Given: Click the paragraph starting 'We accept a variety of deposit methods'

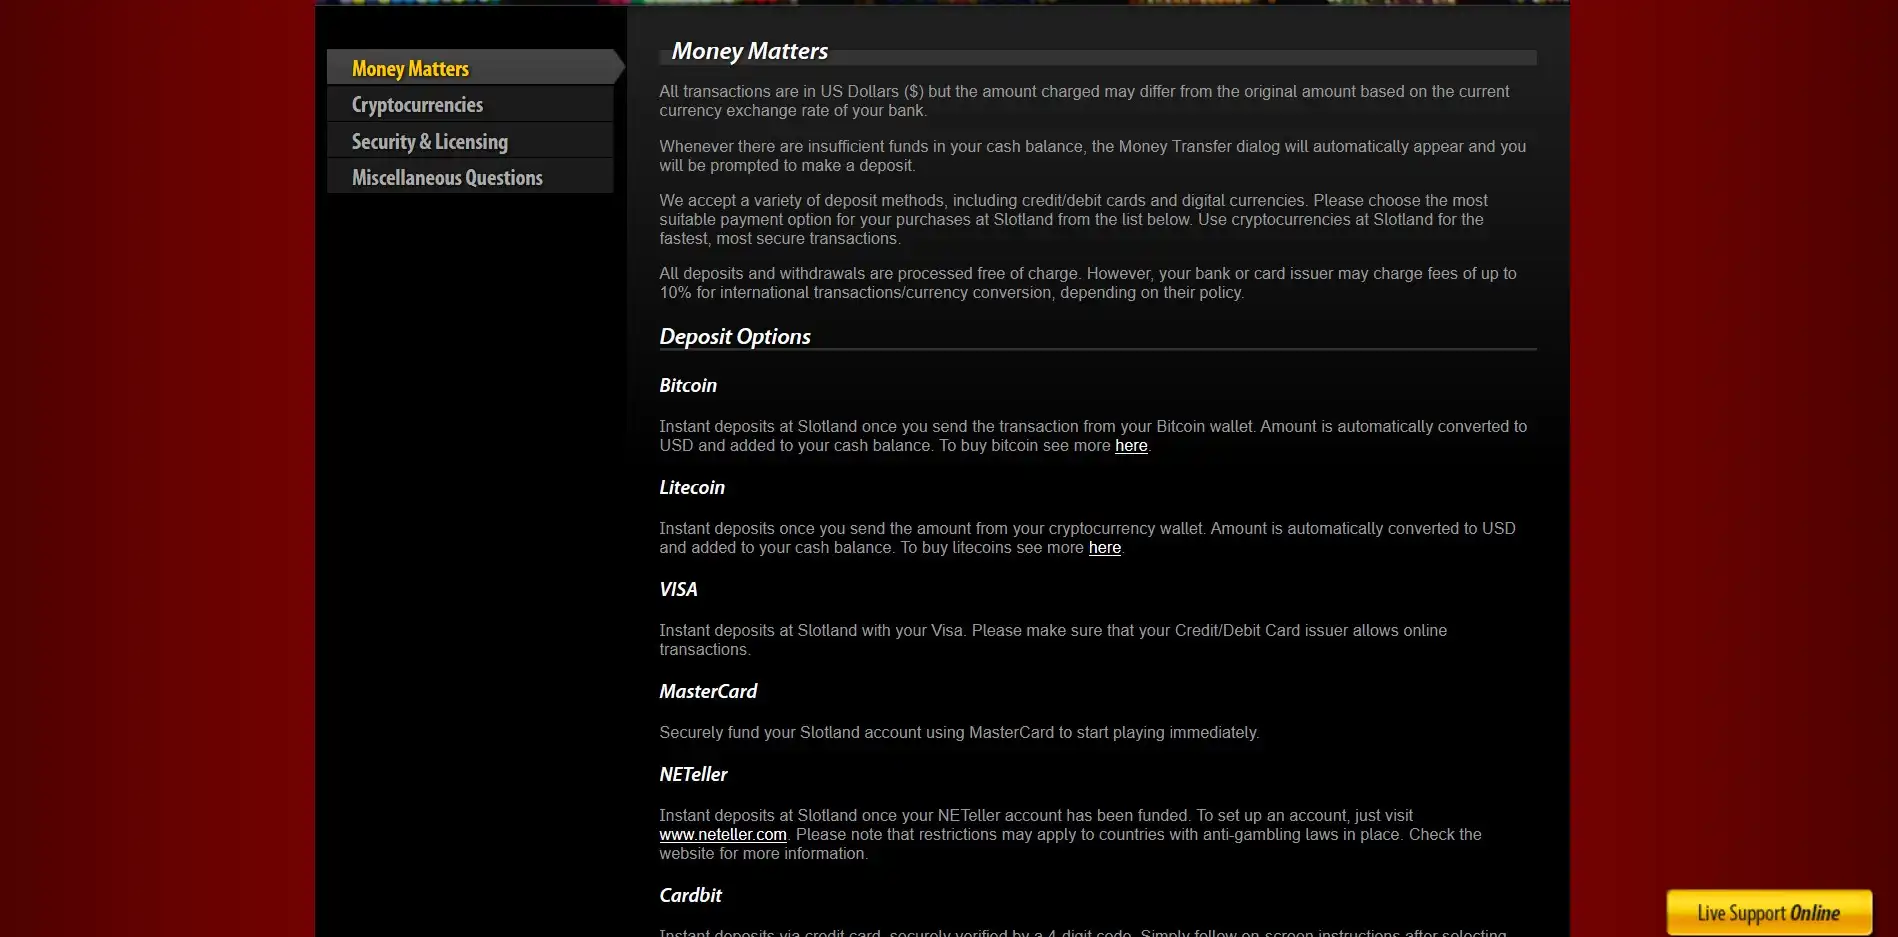Looking at the screenshot, I should (x=1073, y=220).
